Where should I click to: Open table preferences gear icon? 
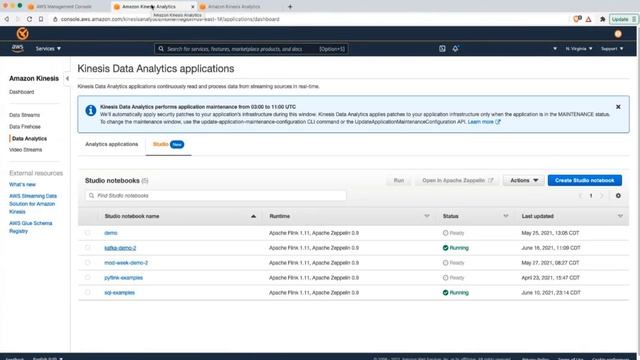pyautogui.click(x=618, y=196)
